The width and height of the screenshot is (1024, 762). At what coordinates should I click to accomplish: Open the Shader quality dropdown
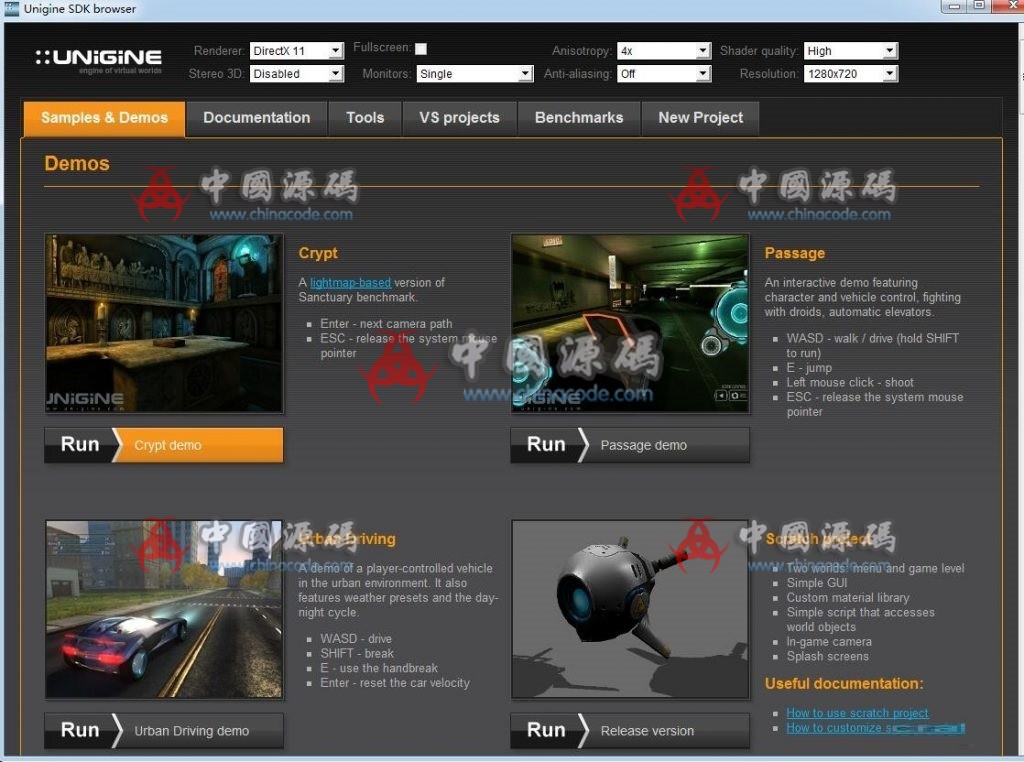point(851,51)
